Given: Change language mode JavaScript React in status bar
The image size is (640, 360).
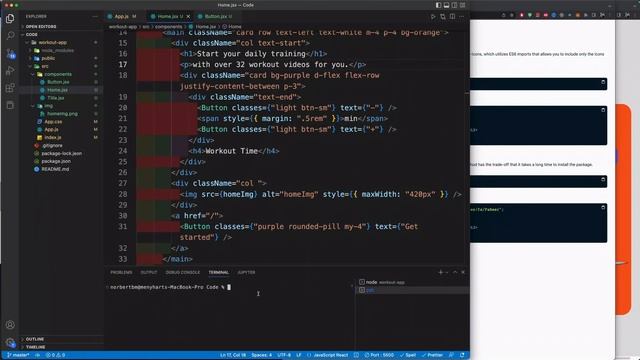Looking at the screenshot, I should [331, 355].
